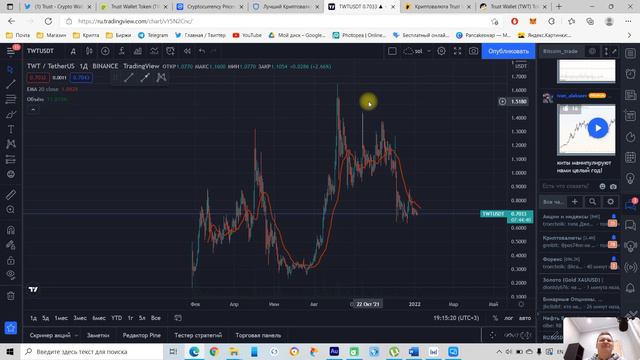This screenshot has width=640, height=360.
Task: Toggle auto scale 'авто'
Action: (x=525, y=318)
